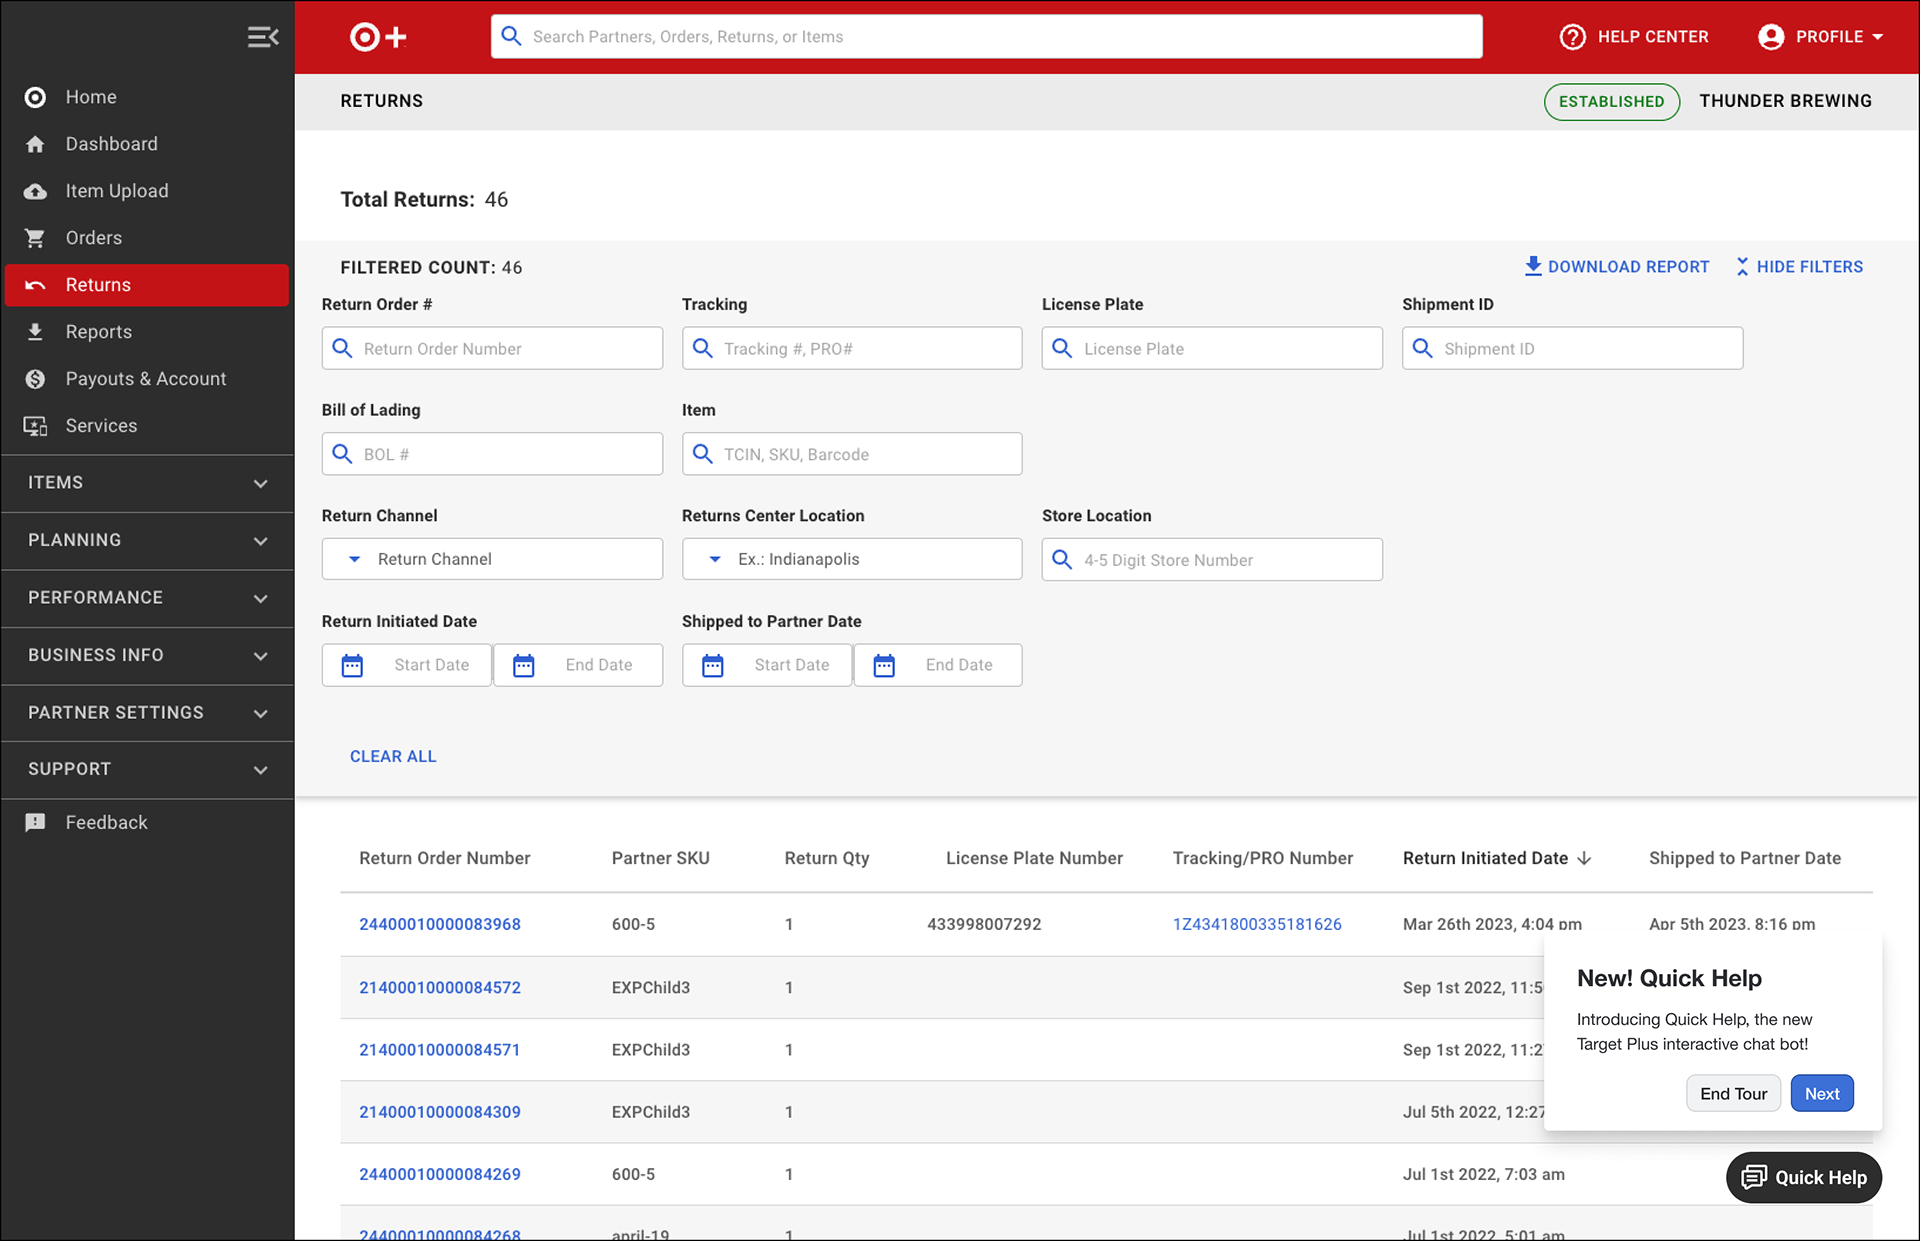Navigate to Orders
This screenshot has width=1920, height=1241.
[147, 238]
